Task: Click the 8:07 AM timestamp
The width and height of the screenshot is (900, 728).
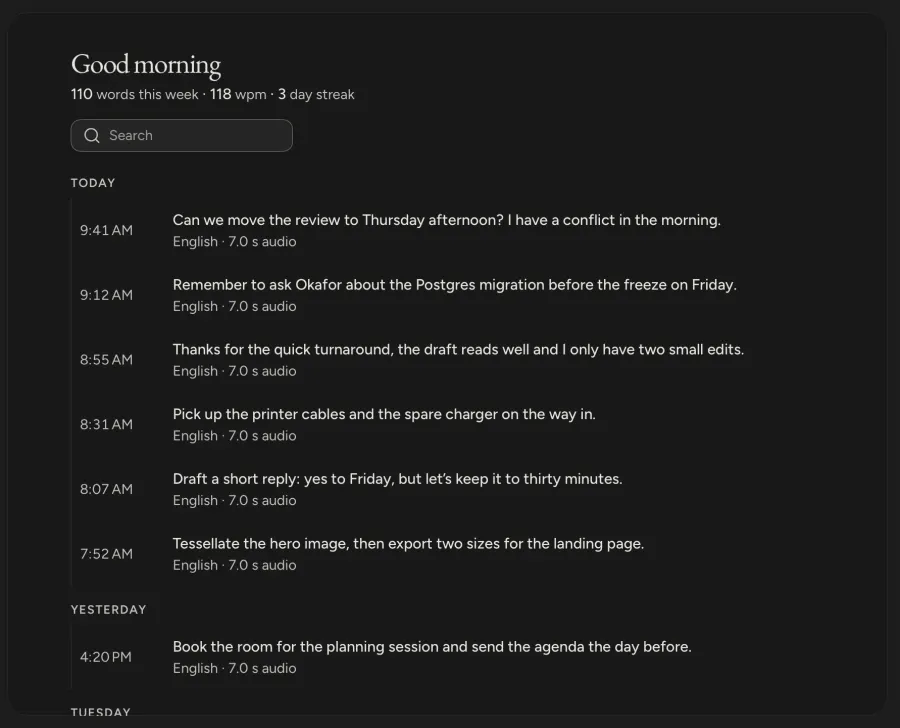Action: [x=106, y=489]
